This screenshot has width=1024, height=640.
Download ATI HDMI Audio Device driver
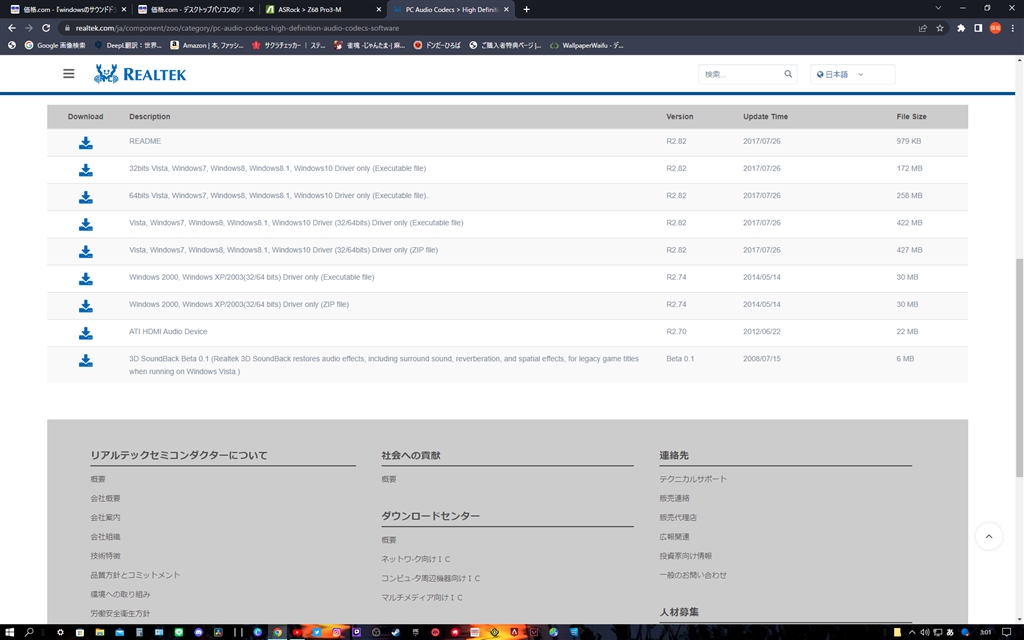pos(86,333)
